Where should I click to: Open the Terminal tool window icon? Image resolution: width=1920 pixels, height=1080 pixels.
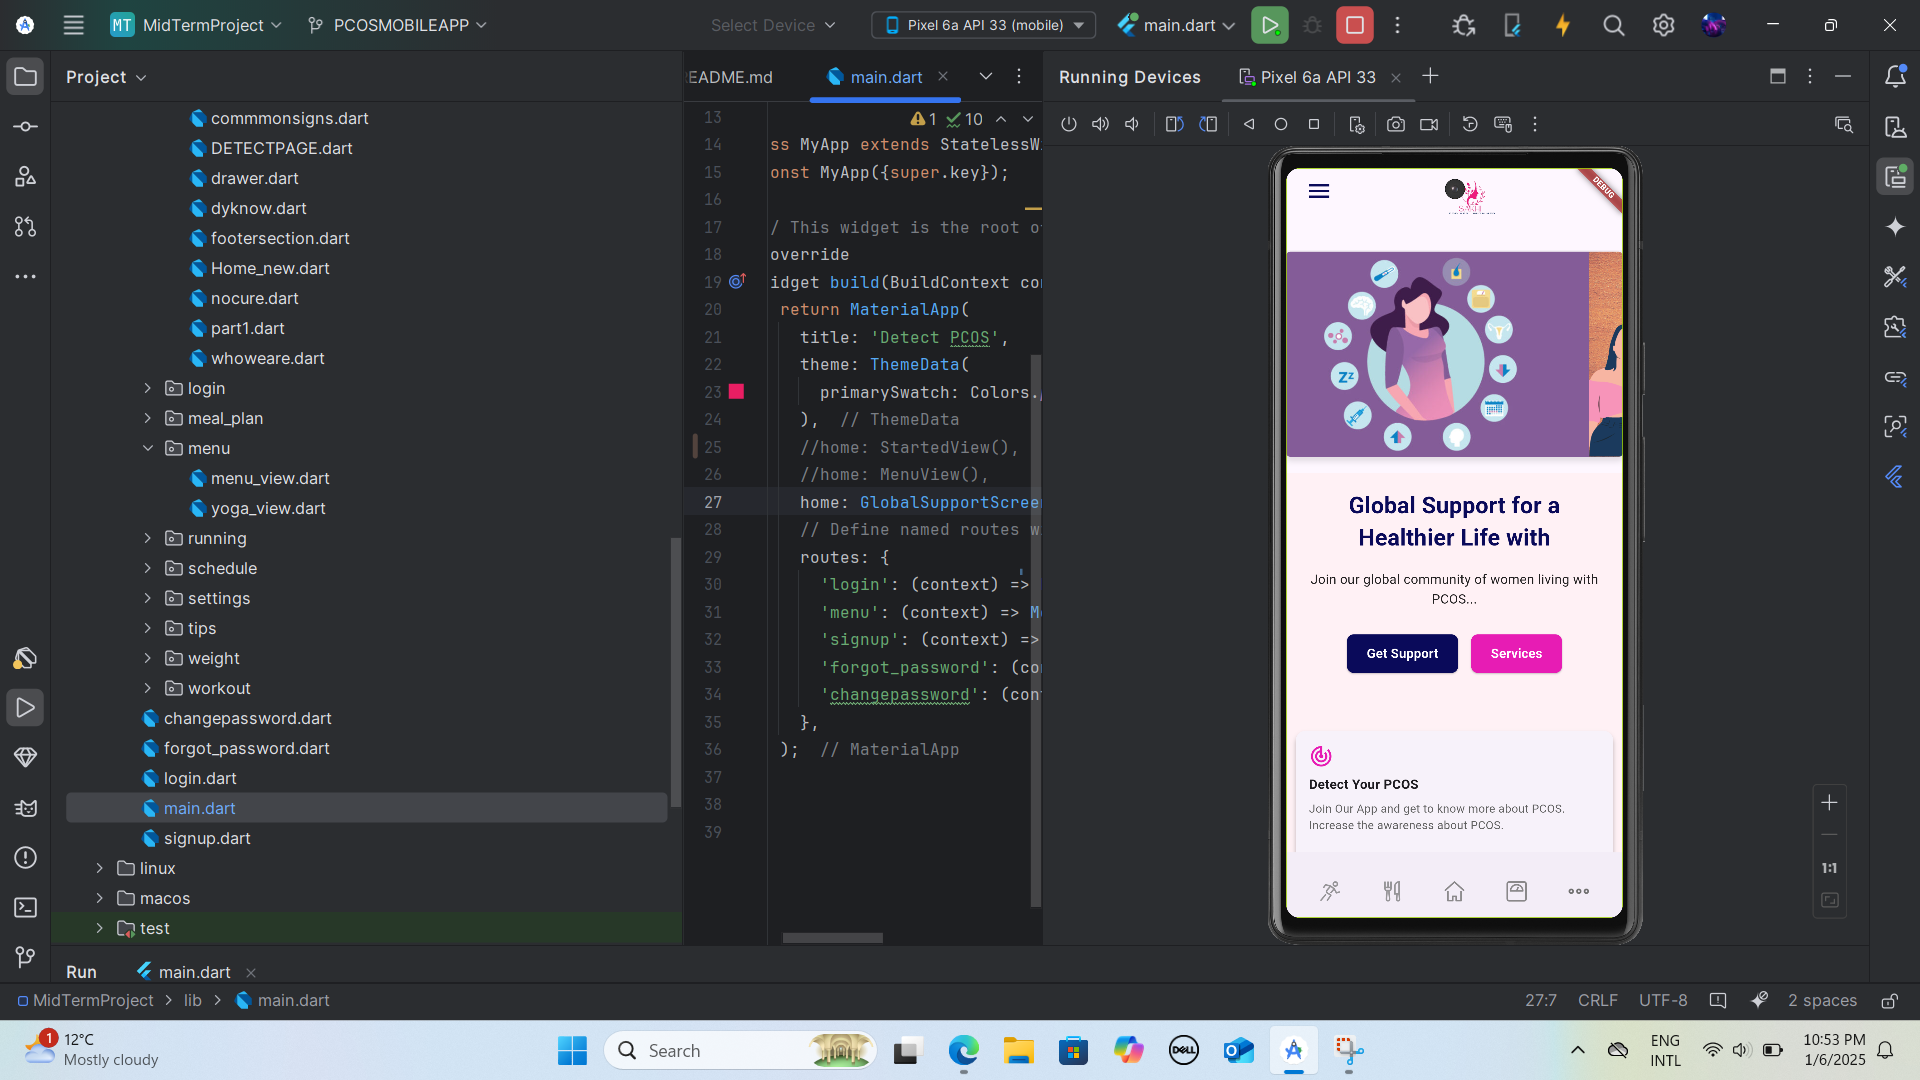coord(25,907)
